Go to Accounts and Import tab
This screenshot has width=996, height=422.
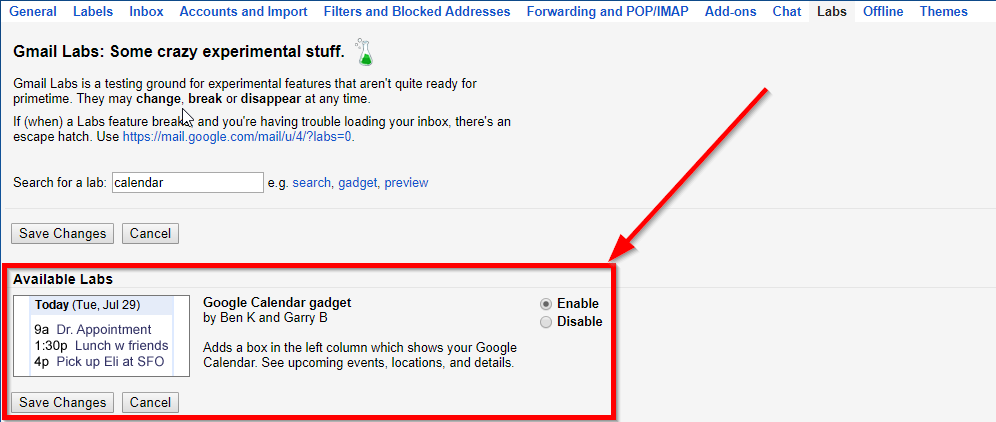pyautogui.click(x=243, y=11)
